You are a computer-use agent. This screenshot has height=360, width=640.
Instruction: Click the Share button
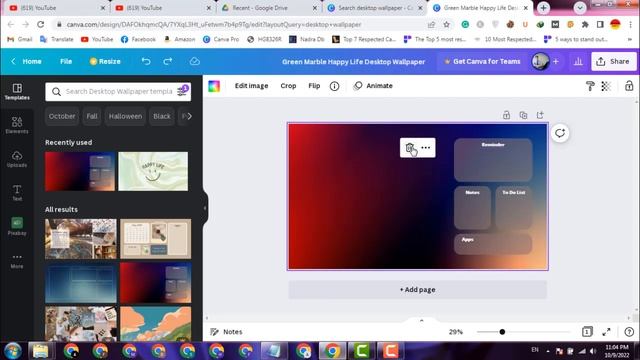point(614,62)
